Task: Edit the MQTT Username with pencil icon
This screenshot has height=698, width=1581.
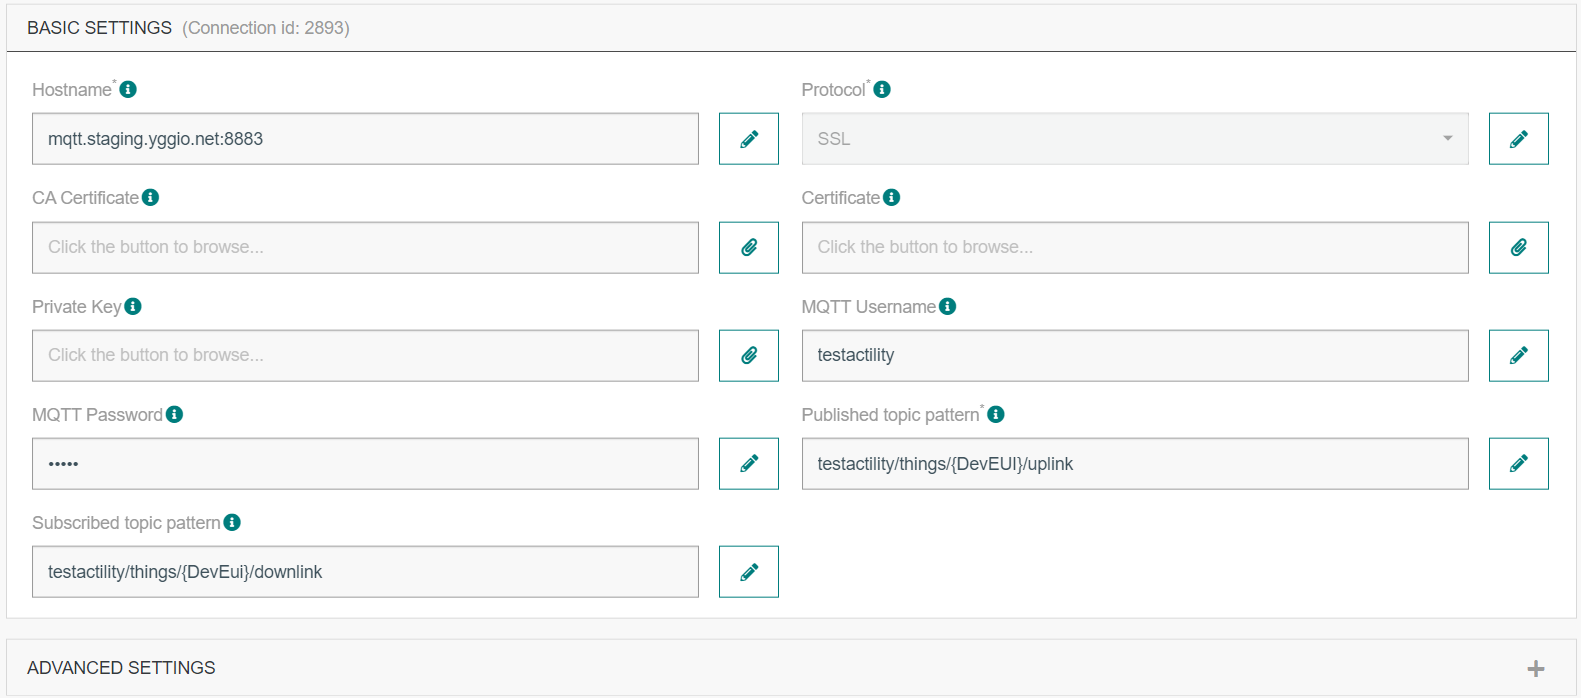Action: click(x=1518, y=355)
